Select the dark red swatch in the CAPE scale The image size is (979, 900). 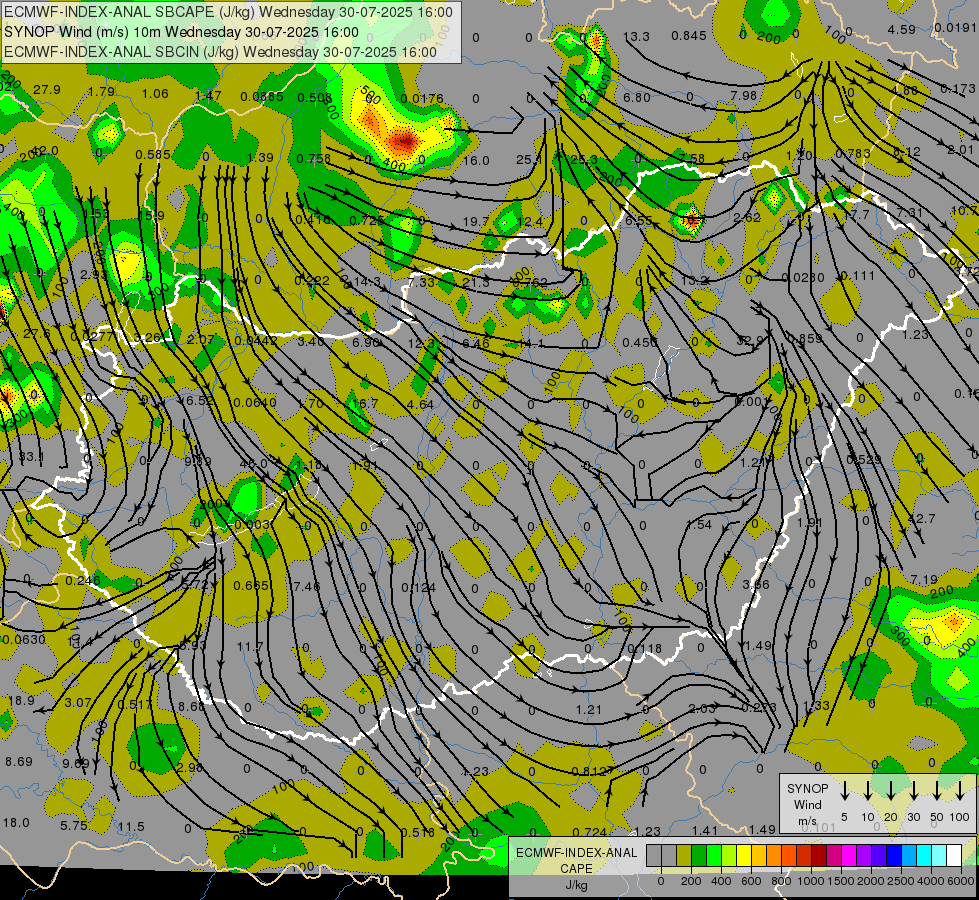[x=819, y=856]
